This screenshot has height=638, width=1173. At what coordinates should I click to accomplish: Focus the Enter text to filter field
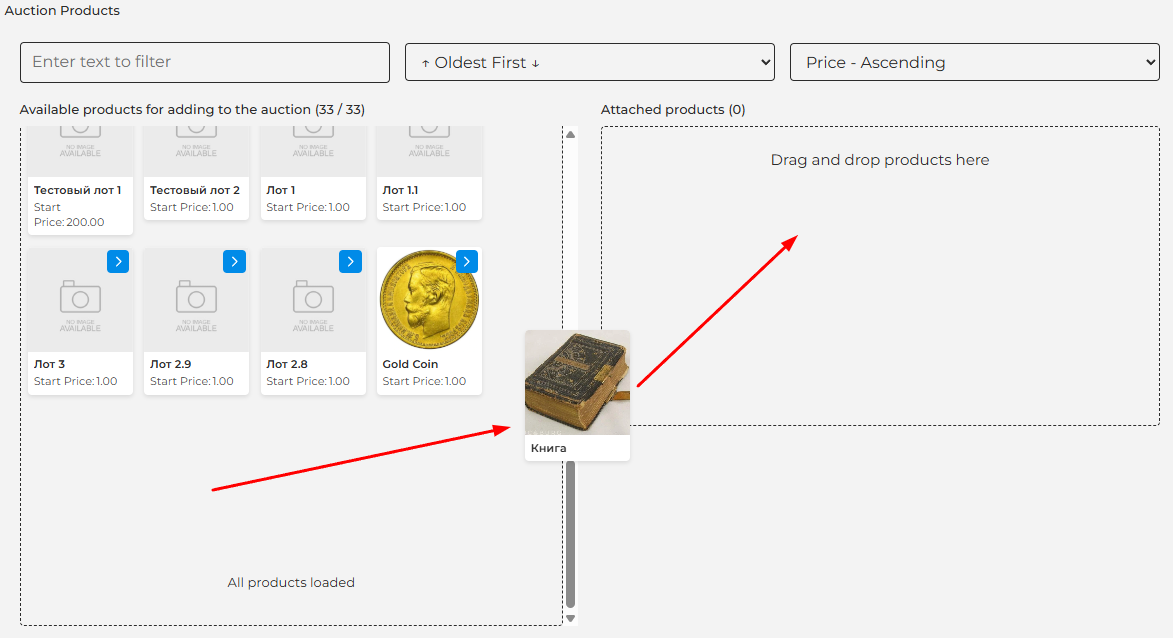(x=205, y=62)
